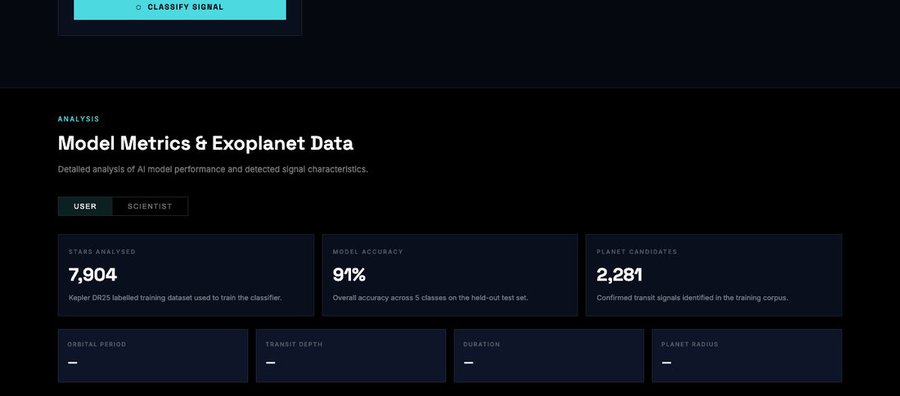Image resolution: width=900 pixels, height=396 pixels.
Task: Click the cyan Analysis section label
Action: click(79, 119)
